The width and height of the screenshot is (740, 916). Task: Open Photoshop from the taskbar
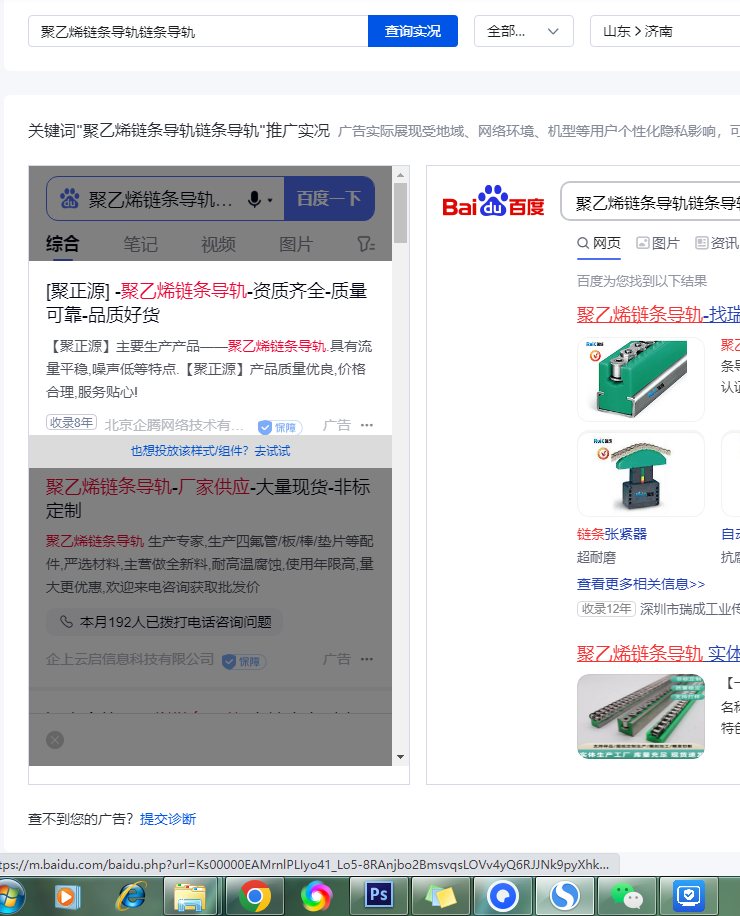click(378, 895)
